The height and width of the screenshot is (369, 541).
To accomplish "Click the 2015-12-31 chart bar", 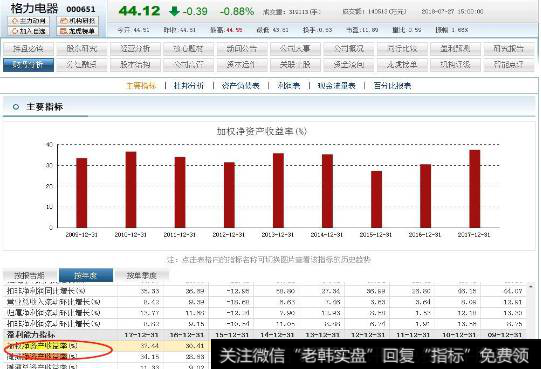I will click(x=376, y=199).
